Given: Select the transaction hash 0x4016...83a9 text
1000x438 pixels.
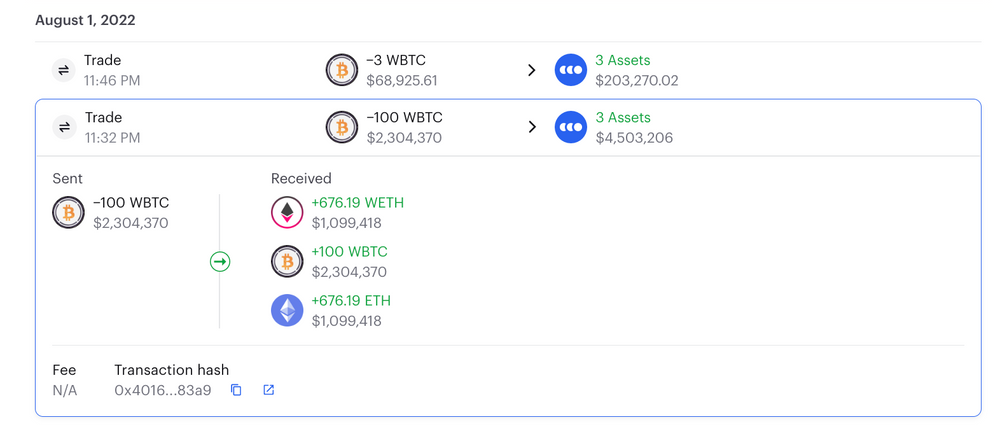Looking at the screenshot, I should [163, 390].
